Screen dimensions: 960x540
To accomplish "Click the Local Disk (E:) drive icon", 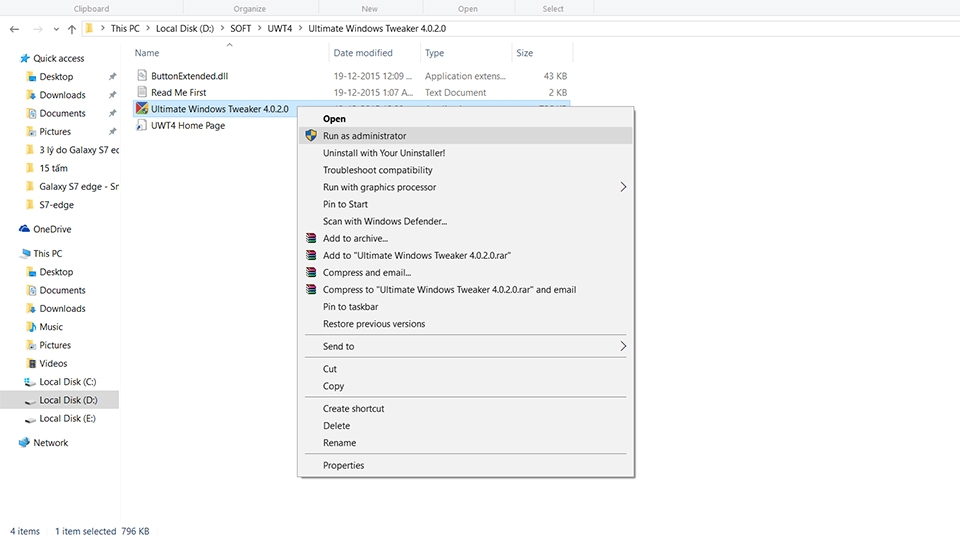I will click(29, 419).
